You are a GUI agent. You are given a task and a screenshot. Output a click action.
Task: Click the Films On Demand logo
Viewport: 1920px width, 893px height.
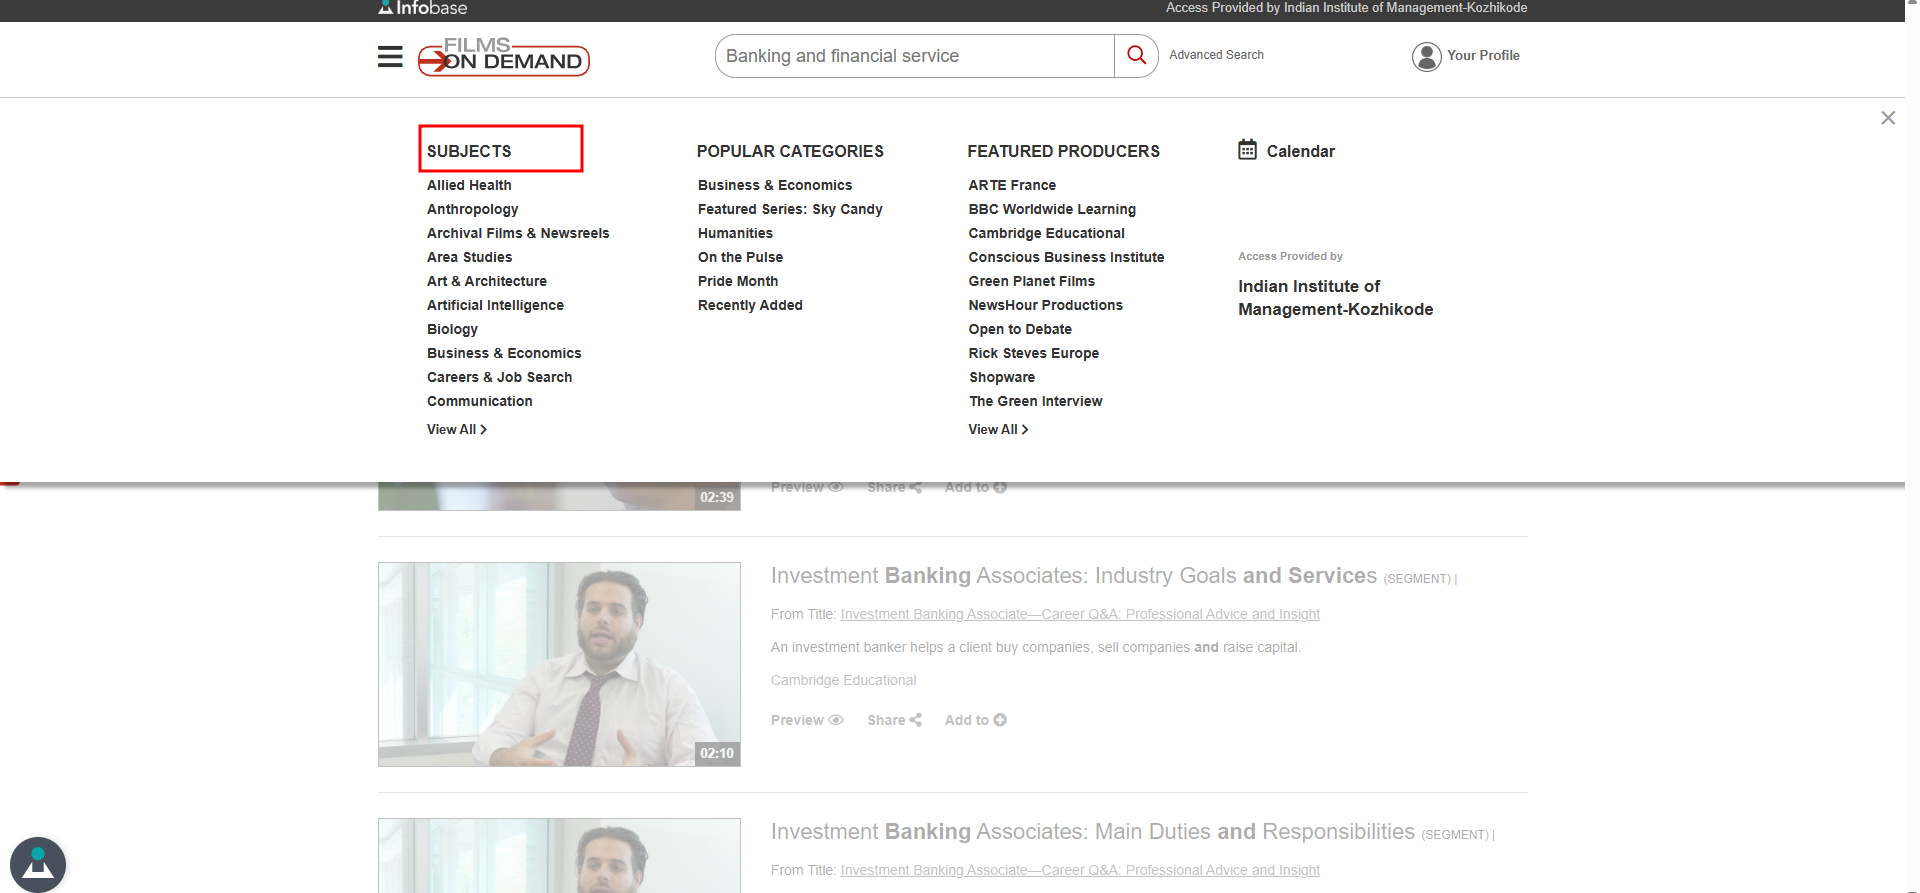click(x=504, y=57)
